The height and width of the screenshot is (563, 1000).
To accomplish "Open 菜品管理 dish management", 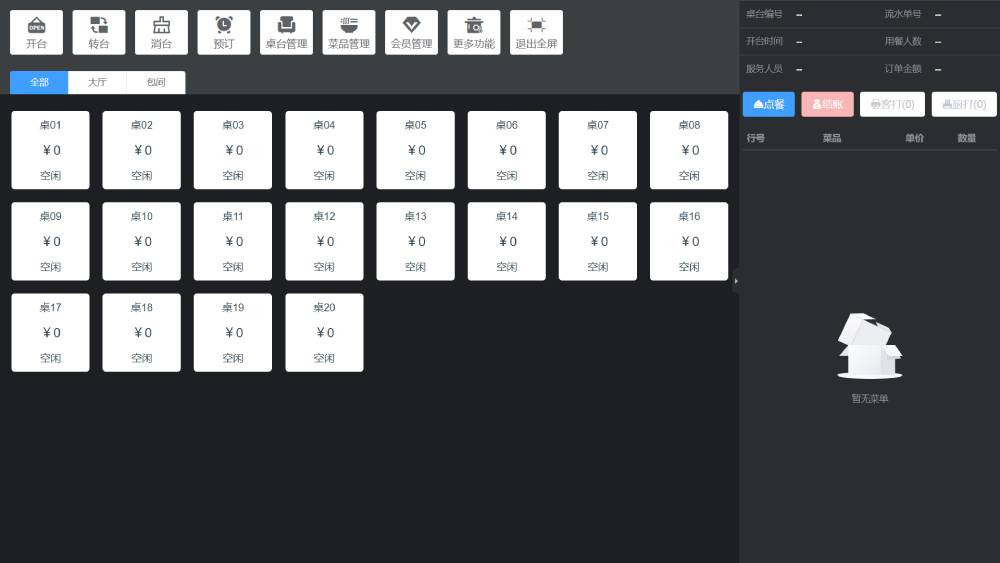I will click(x=349, y=33).
